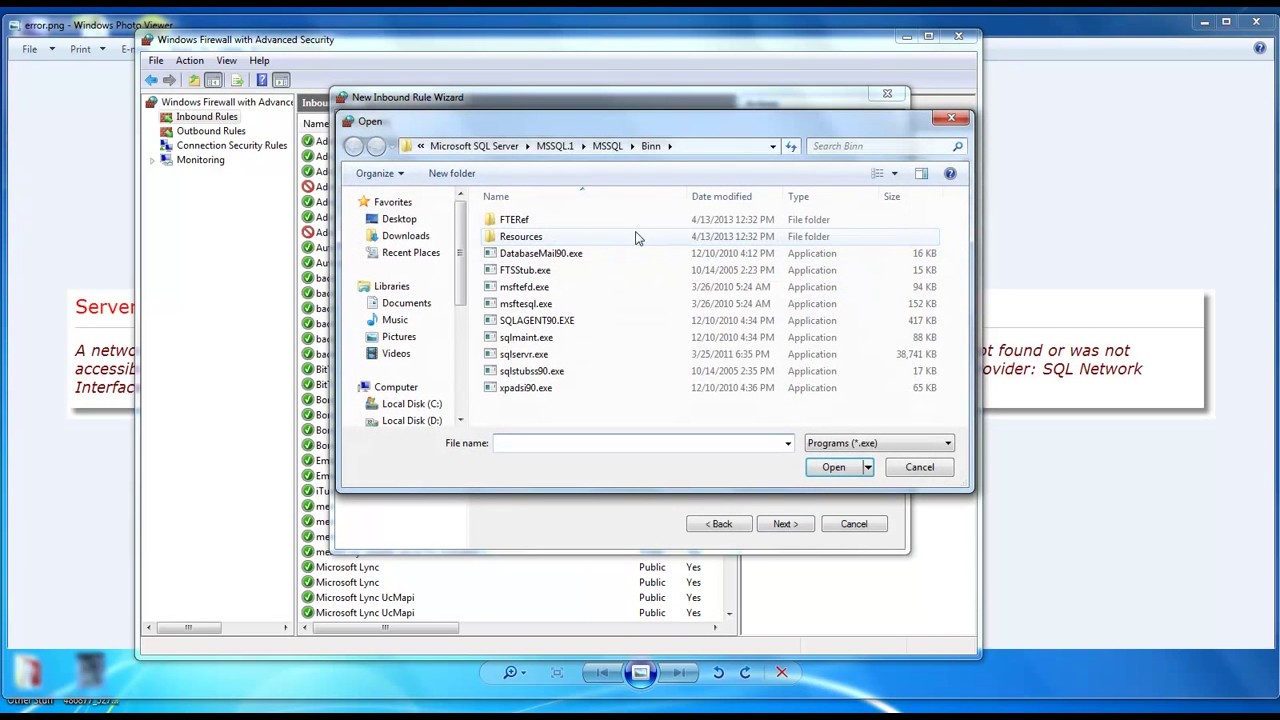Change the view with the views icon
The width and height of the screenshot is (1280, 720).
(877, 174)
